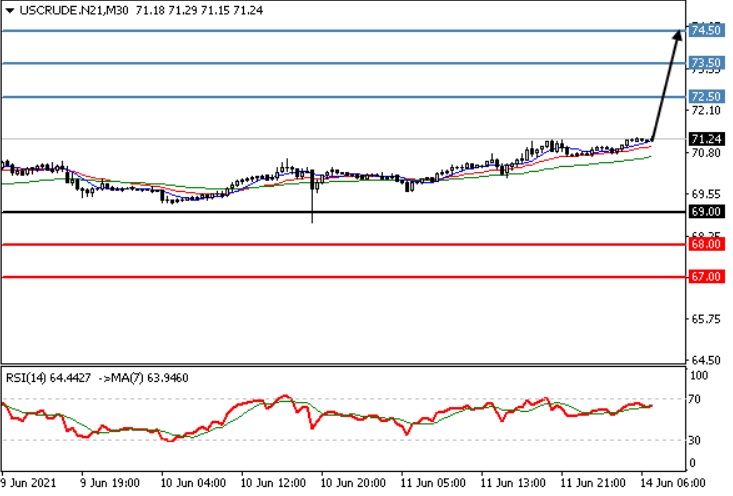
Task: Select the blue horizontal line at 74.50
Action: (344, 31)
